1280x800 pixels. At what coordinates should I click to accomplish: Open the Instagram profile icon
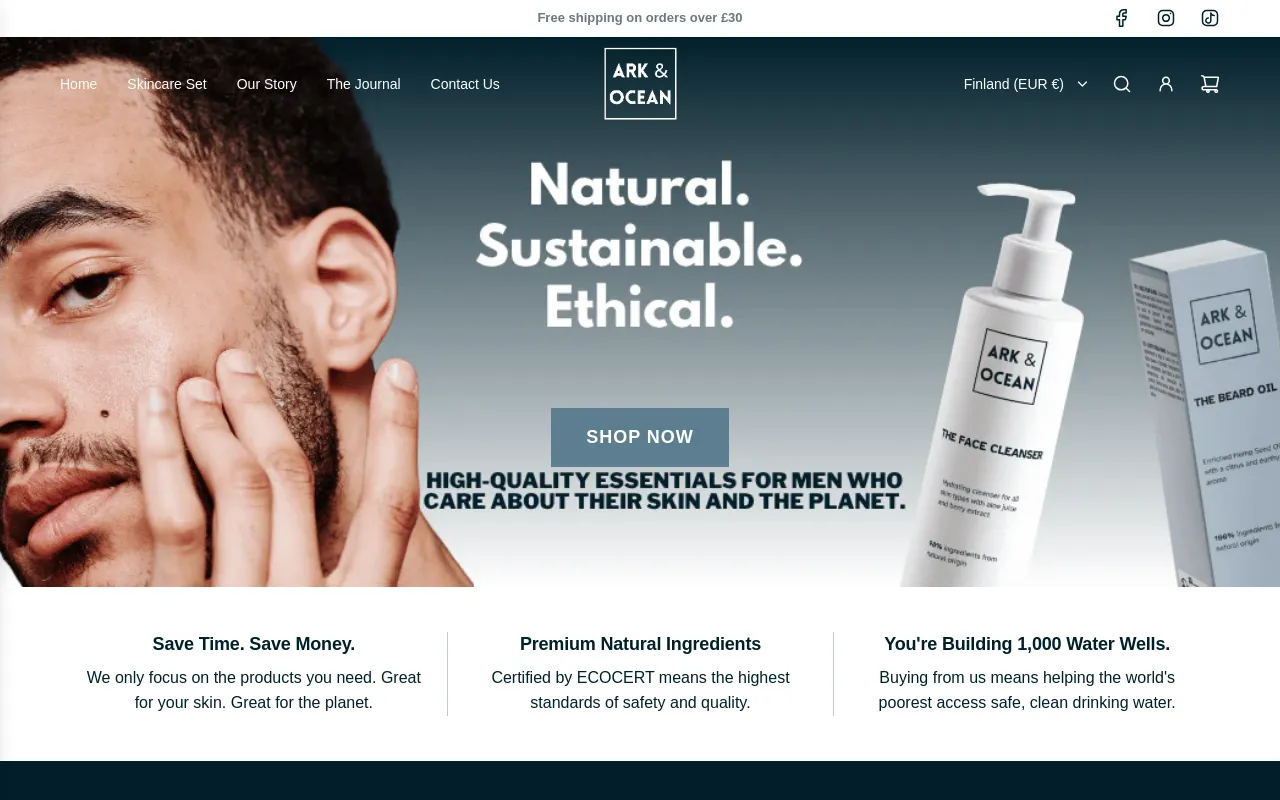[x=1166, y=18]
